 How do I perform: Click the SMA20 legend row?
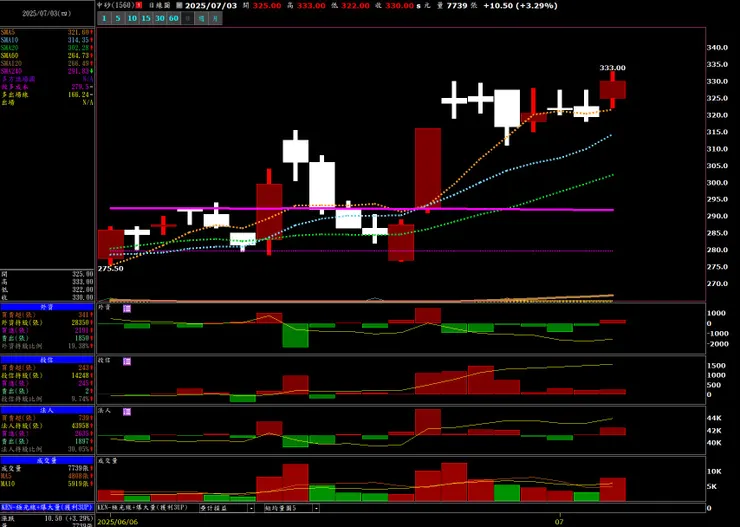pos(47,48)
